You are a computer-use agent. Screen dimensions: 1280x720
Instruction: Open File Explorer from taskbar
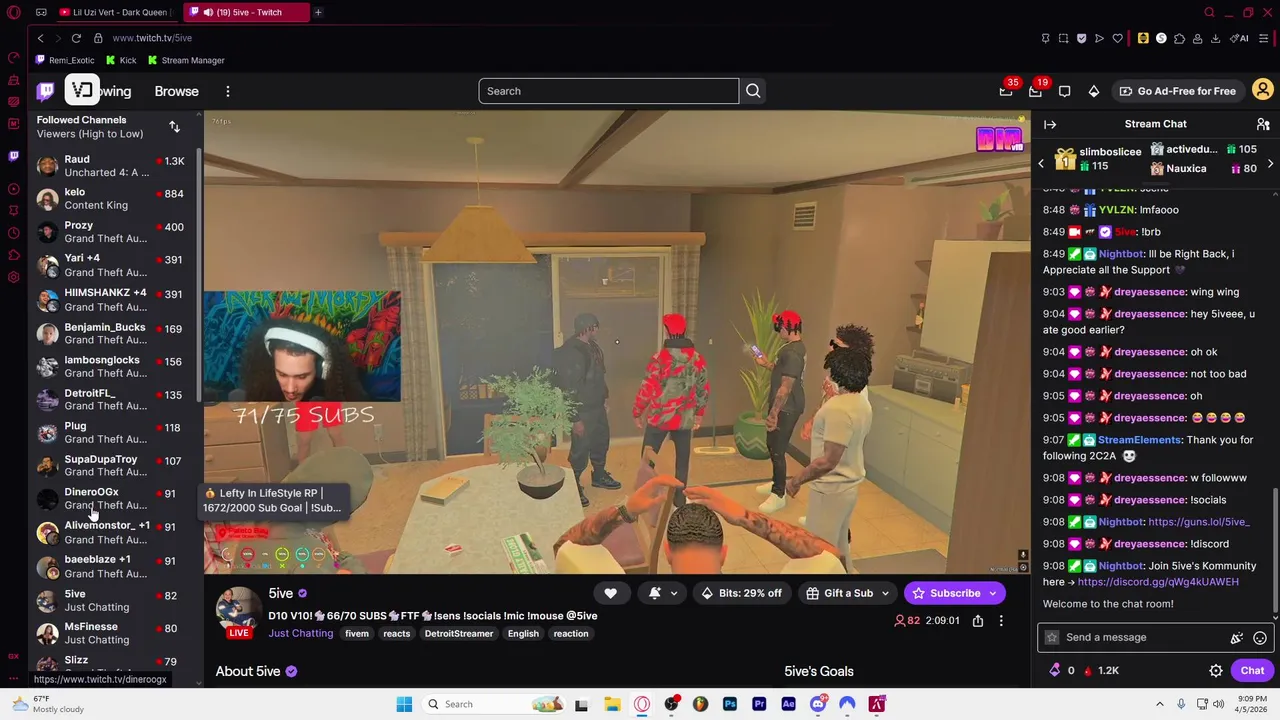pyautogui.click(x=612, y=704)
